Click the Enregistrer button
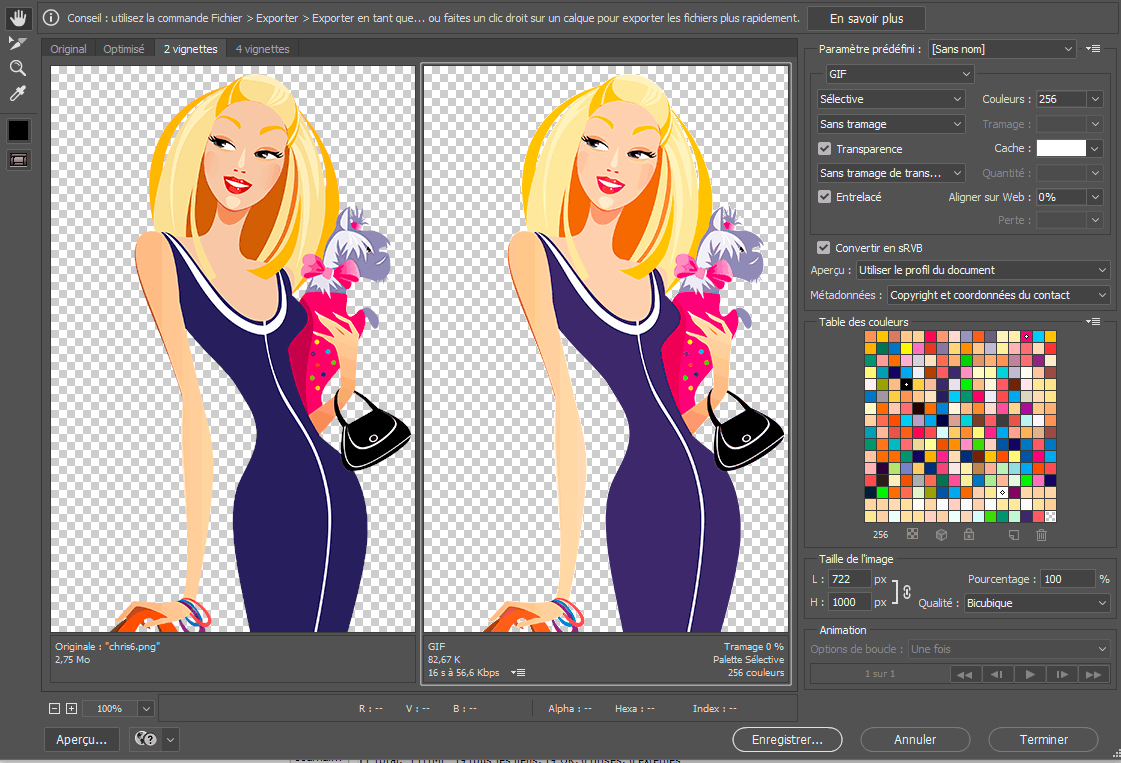 point(789,740)
